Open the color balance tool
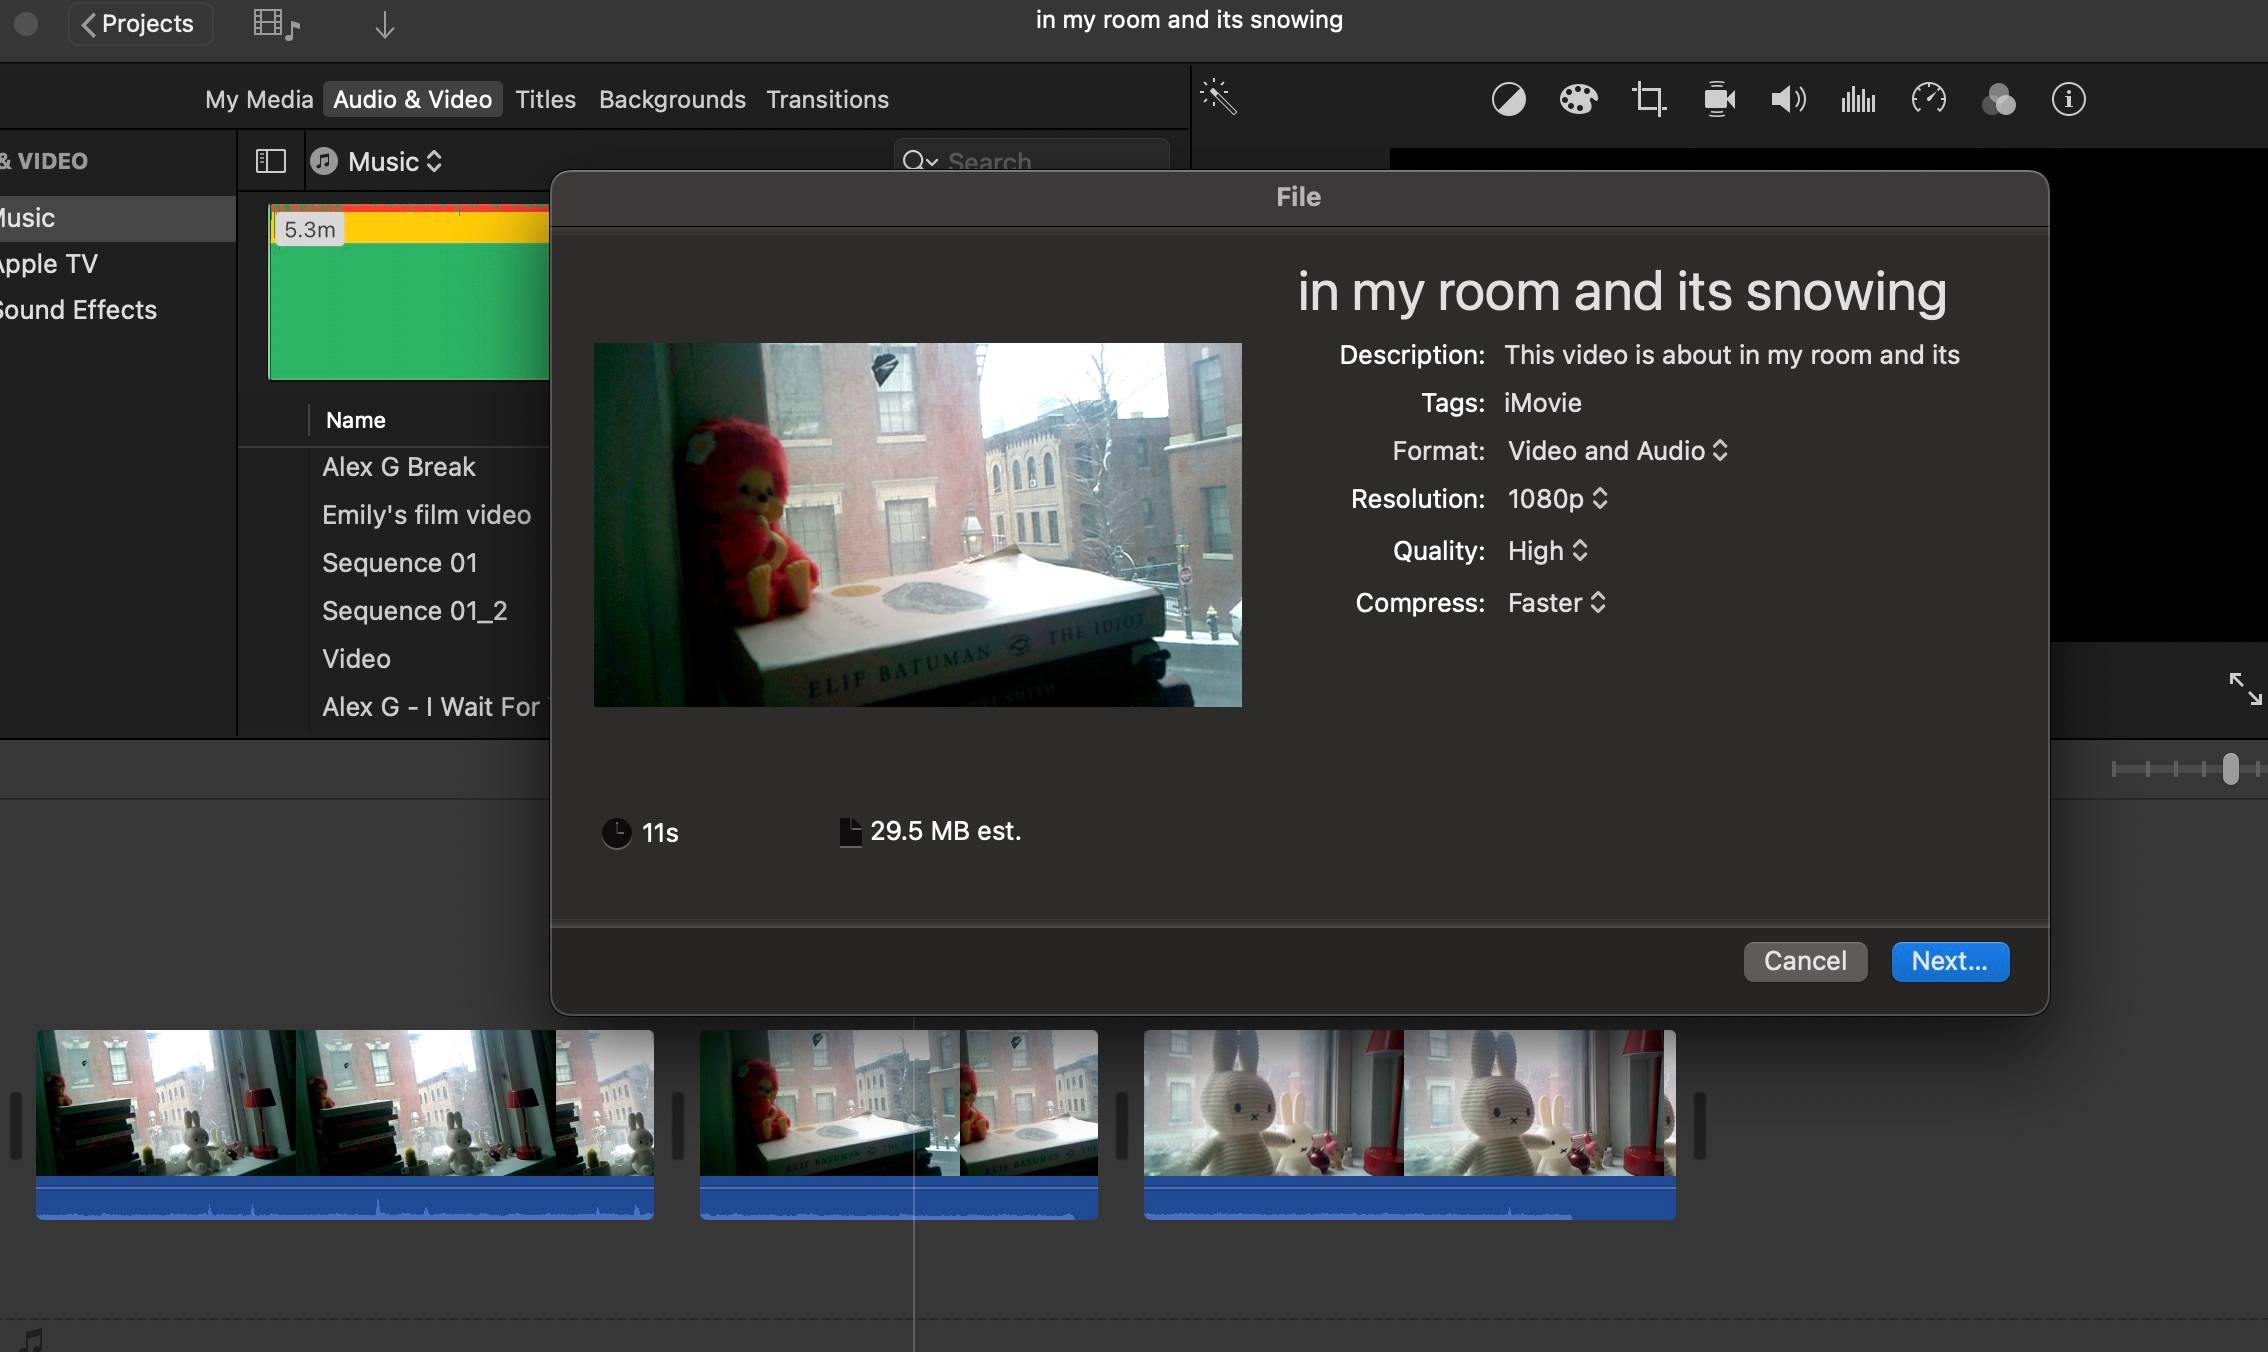This screenshot has width=2268, height=1352. [x=1508, y=99]
